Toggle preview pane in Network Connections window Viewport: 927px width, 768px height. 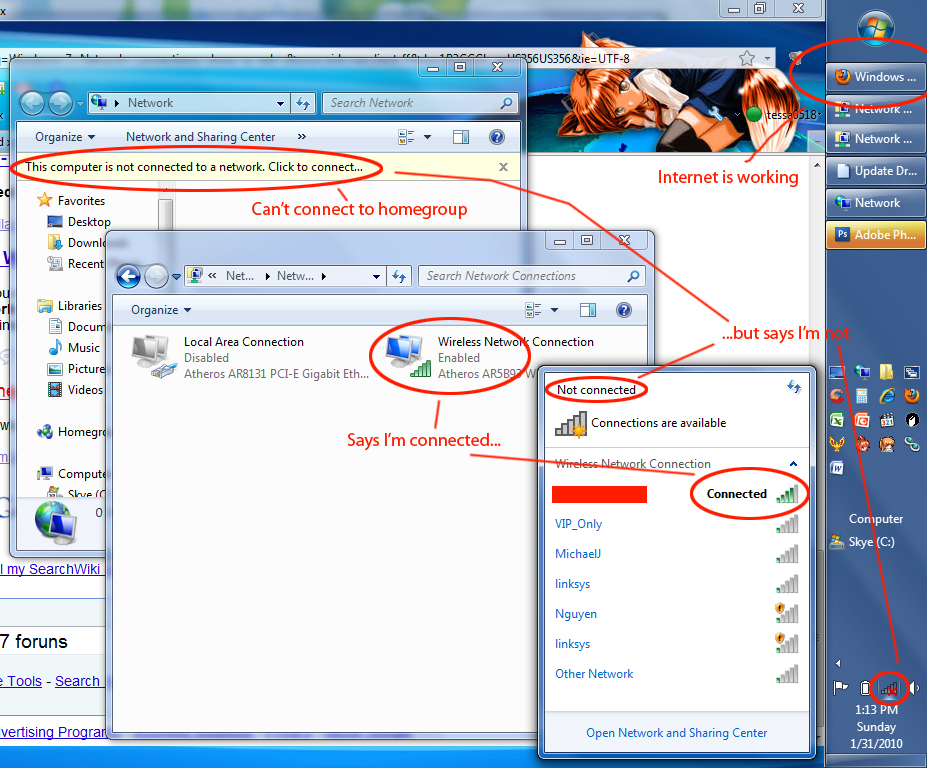(588, 310)
